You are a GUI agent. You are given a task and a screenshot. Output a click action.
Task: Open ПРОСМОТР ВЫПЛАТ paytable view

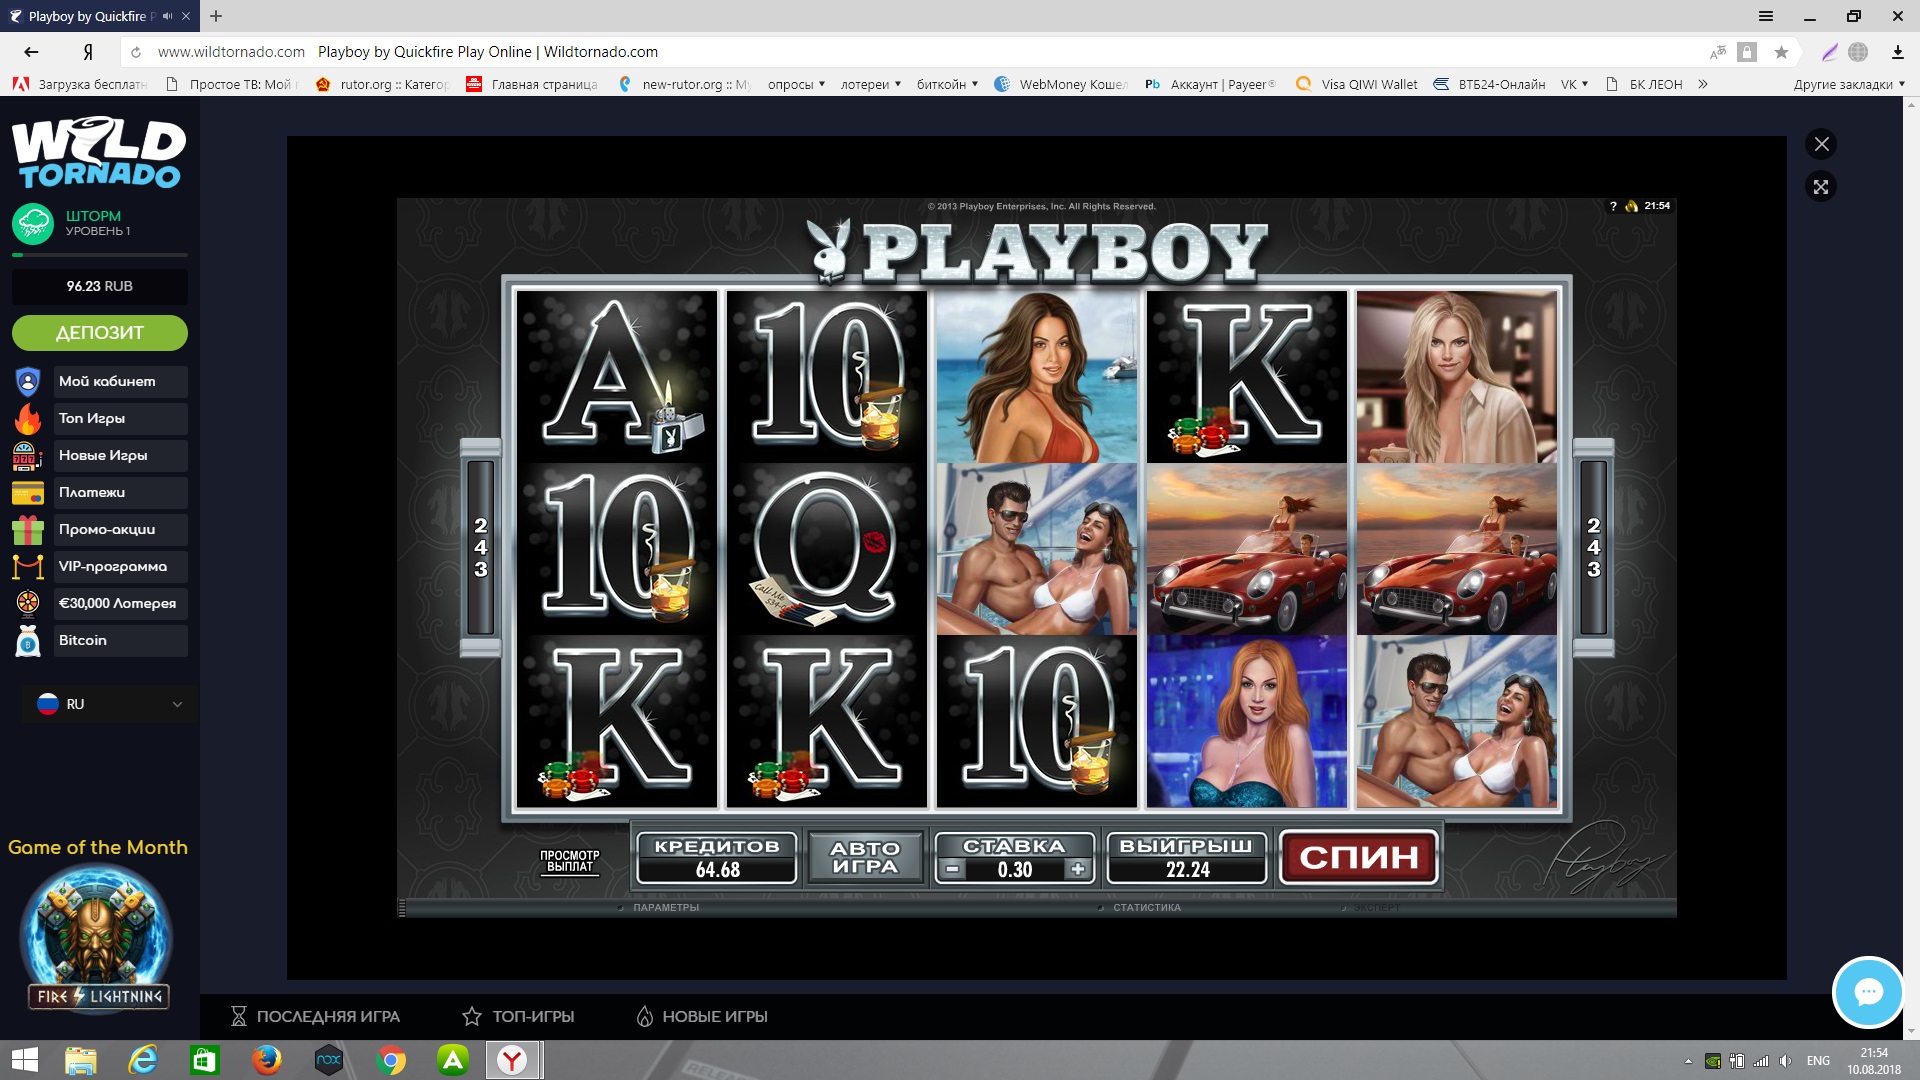(569, 861)
